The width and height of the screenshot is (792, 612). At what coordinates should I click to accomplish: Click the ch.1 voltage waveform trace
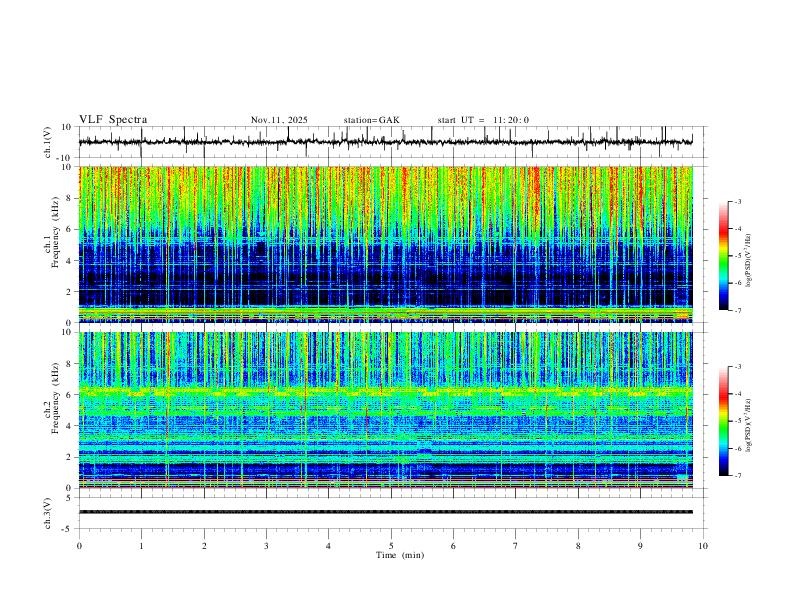[x=385, y=142]
